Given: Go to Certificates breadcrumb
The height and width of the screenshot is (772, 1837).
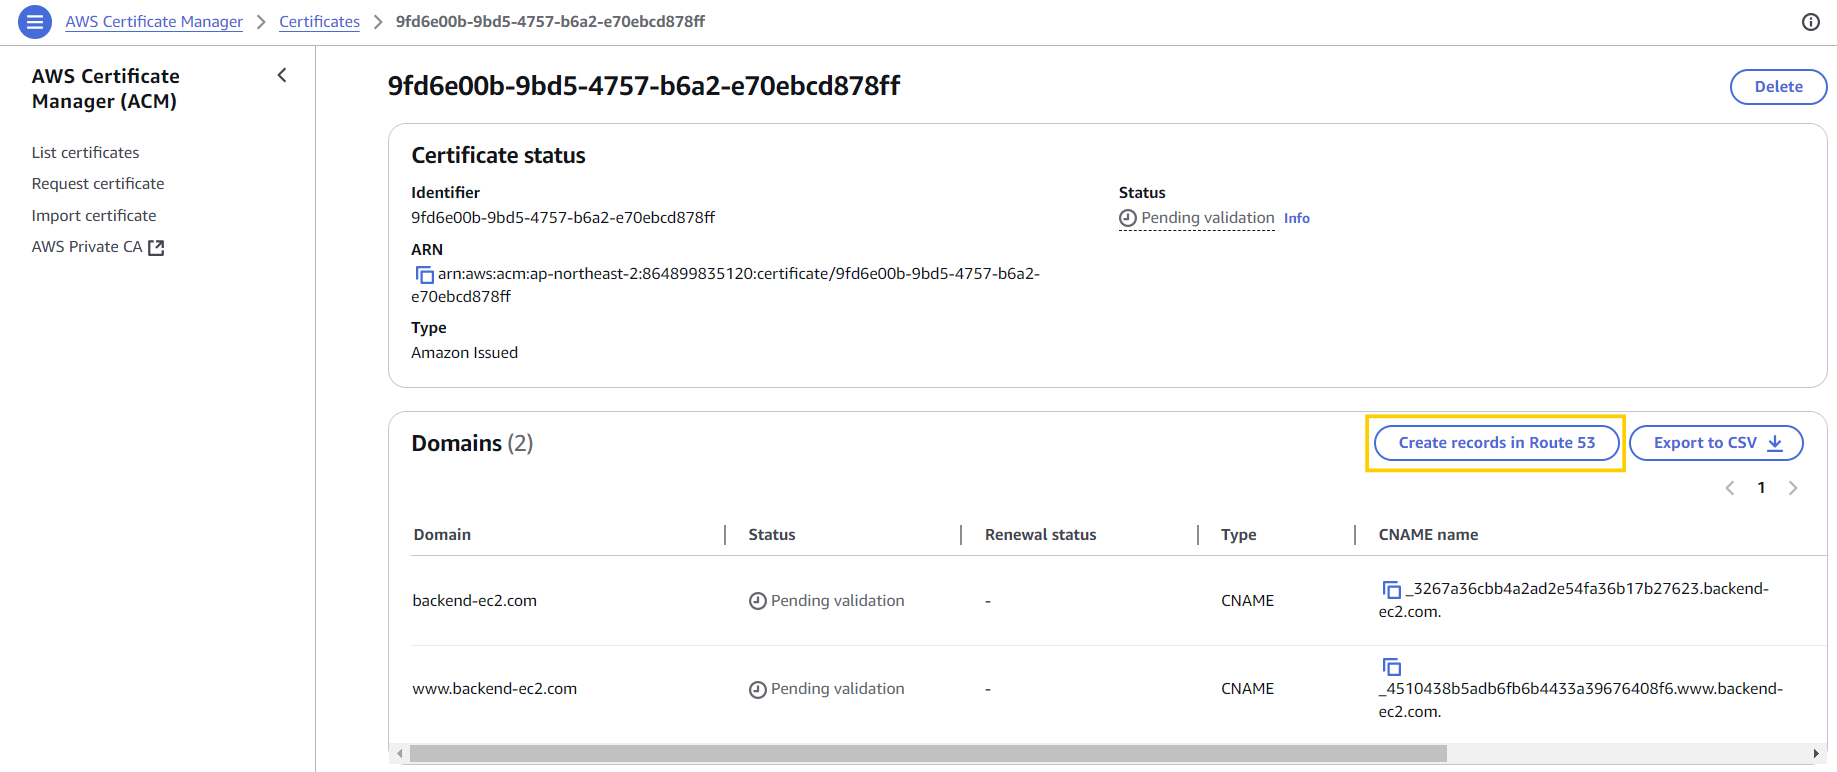Looking at the screenshot, I should (319, 22).
